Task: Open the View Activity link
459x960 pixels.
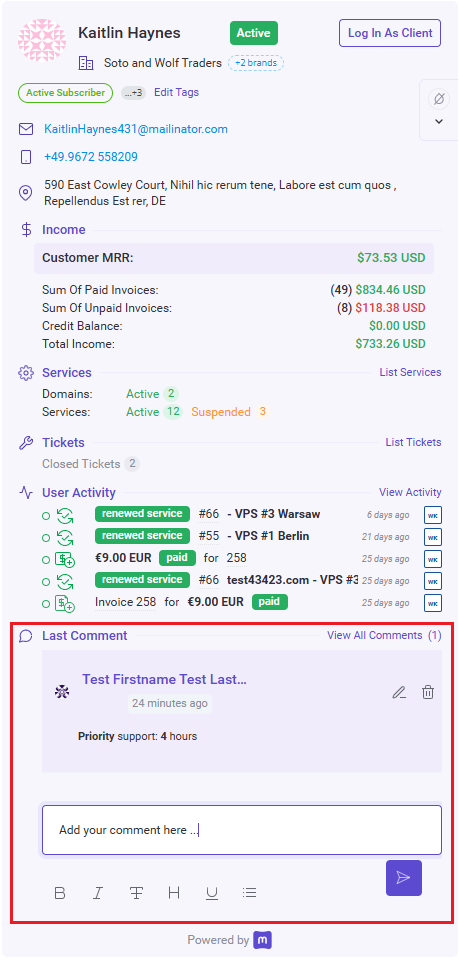Action: tap(410, 492)
